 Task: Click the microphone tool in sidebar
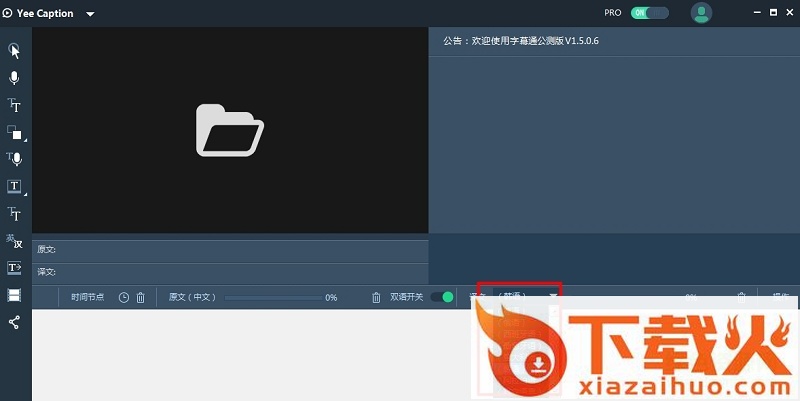tap(14, 78)
